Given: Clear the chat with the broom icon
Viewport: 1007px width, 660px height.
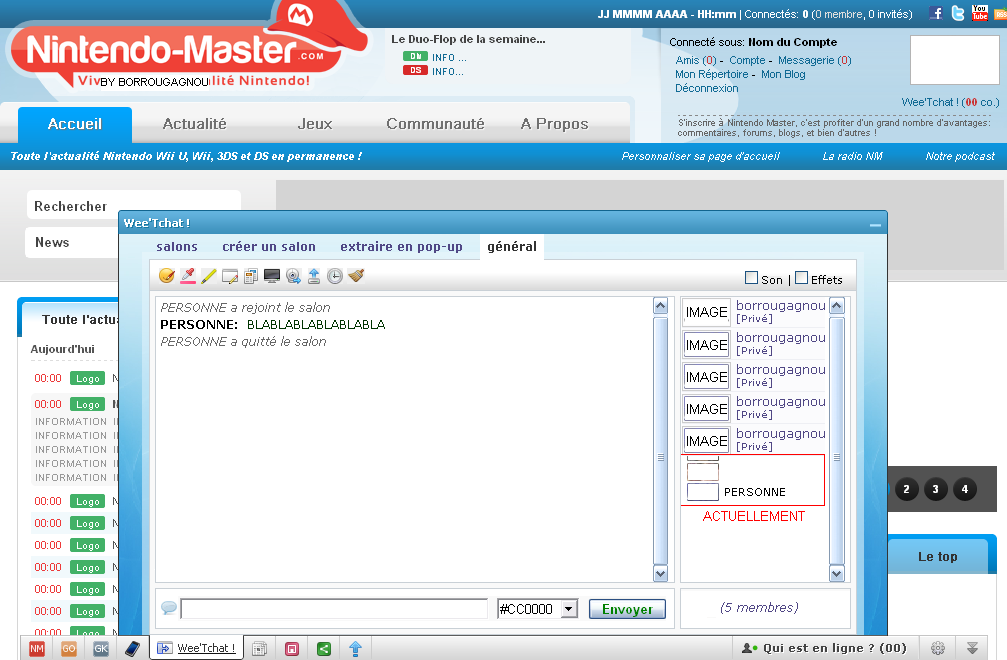Looking at the screenshot, I should click(x=356, y=275).
